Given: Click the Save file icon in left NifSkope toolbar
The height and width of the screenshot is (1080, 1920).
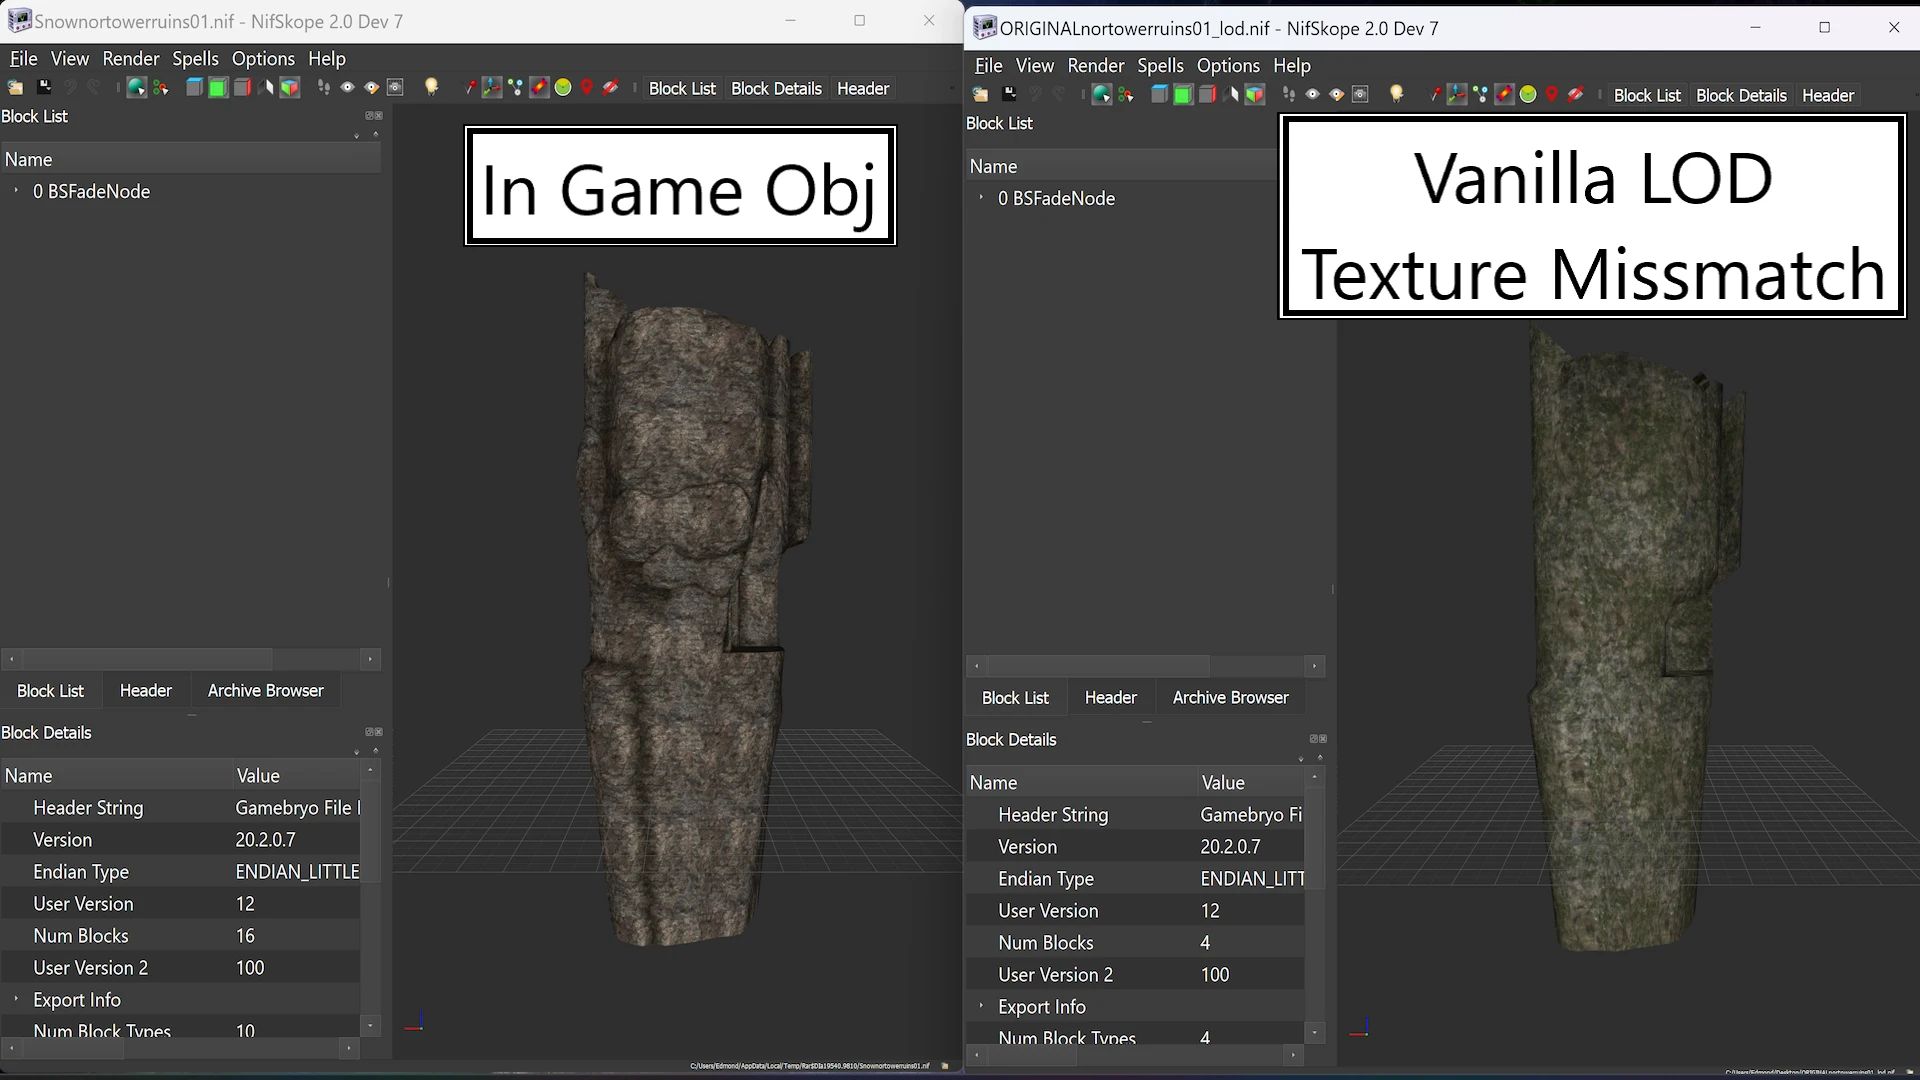Looking at the screenshot, I should (x=44, y=87).
